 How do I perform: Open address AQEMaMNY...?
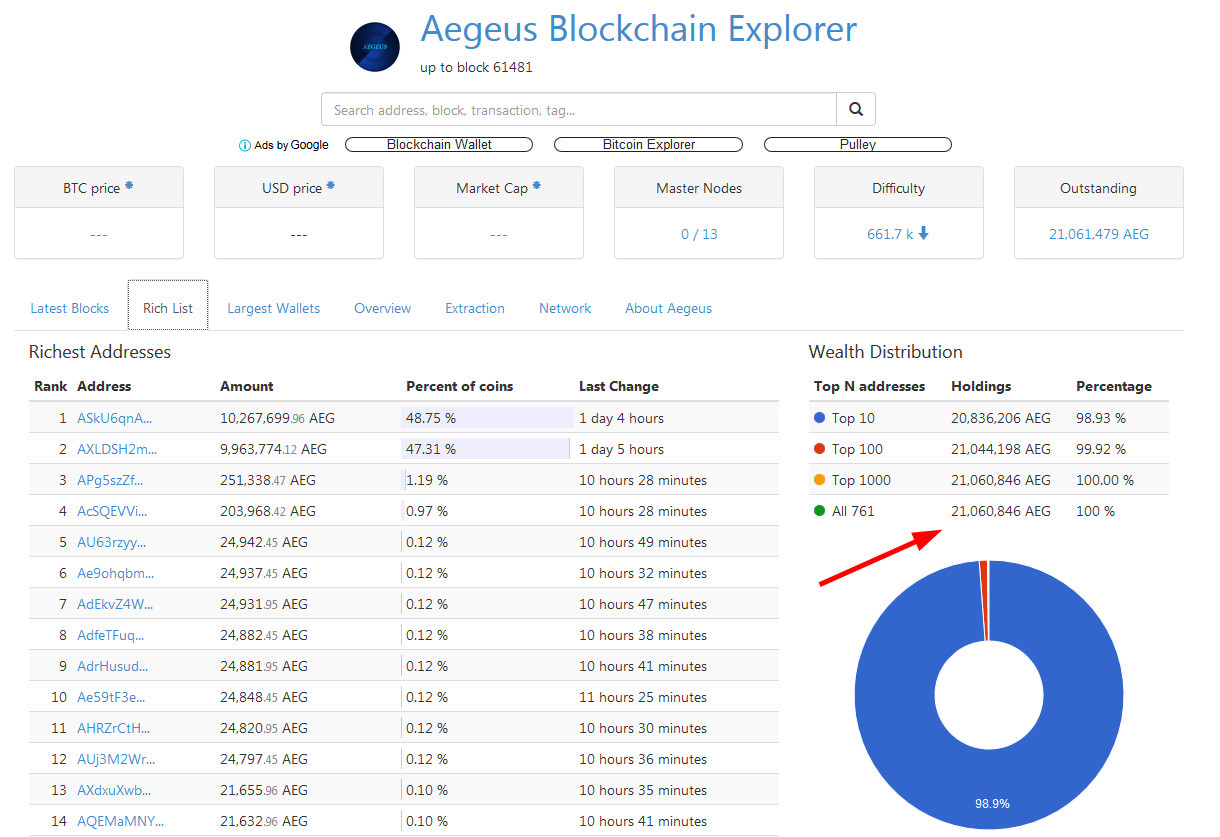click(x=121, y=821)
